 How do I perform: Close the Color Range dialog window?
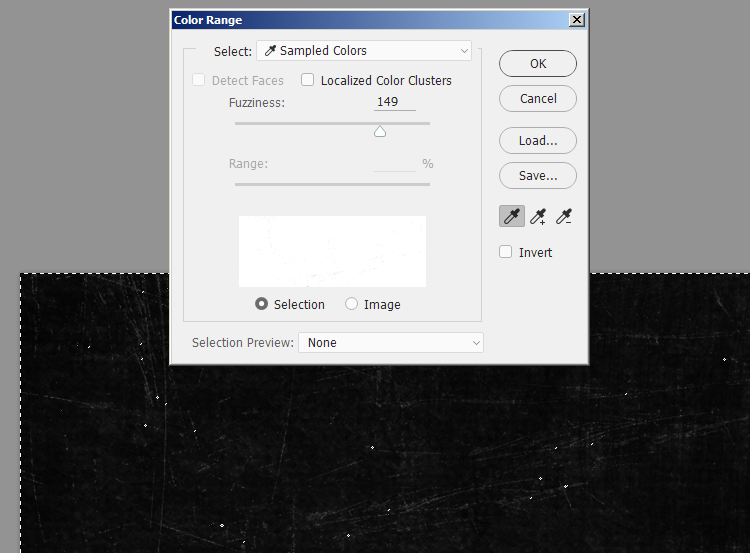[576, 20]
